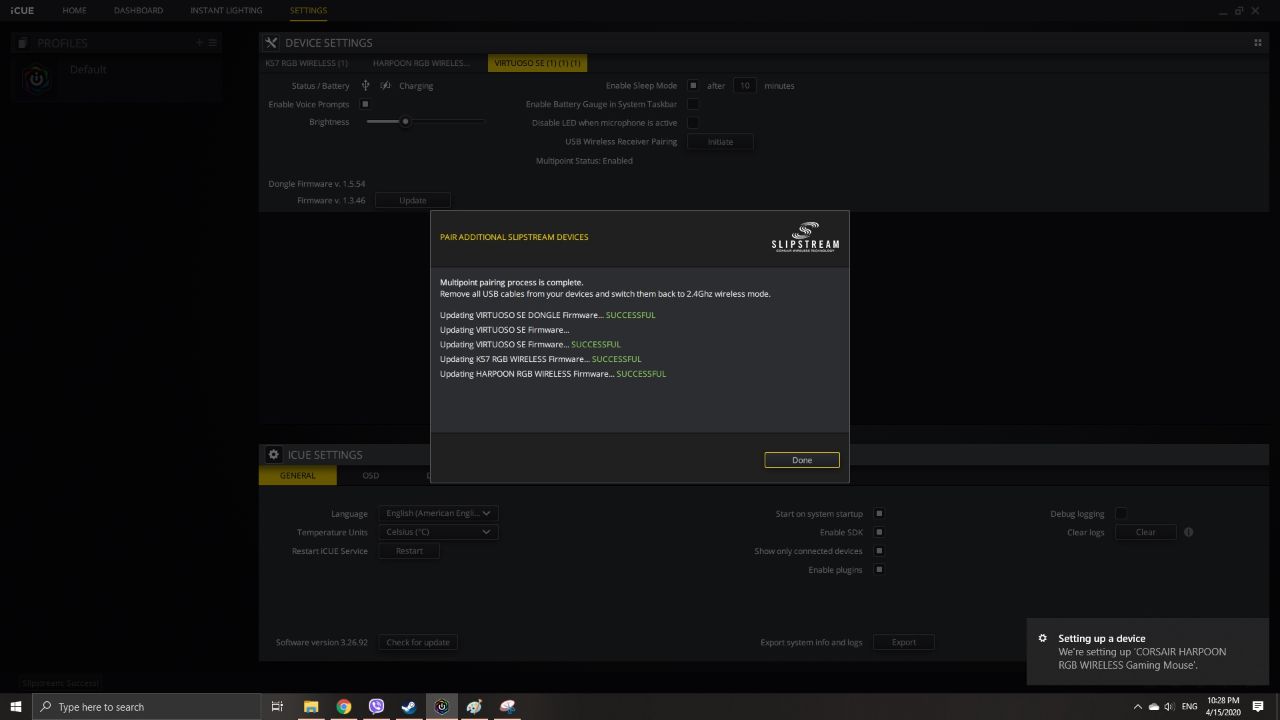Click 'Software version 3.26.92' text
The width and height of the screenshot is (1280, 720).
(322, 642)
